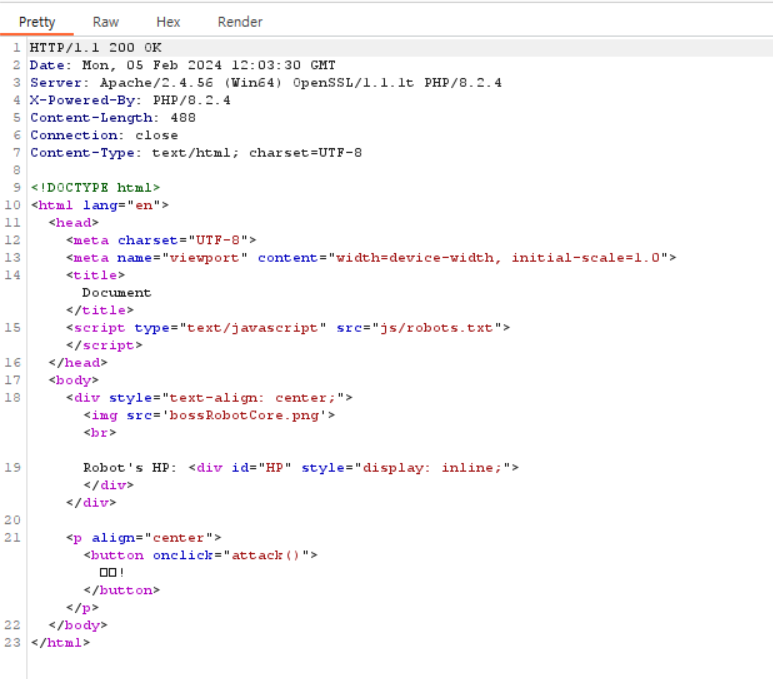Click the HTTP/1.1 200 OK status line

coord(96,48)
